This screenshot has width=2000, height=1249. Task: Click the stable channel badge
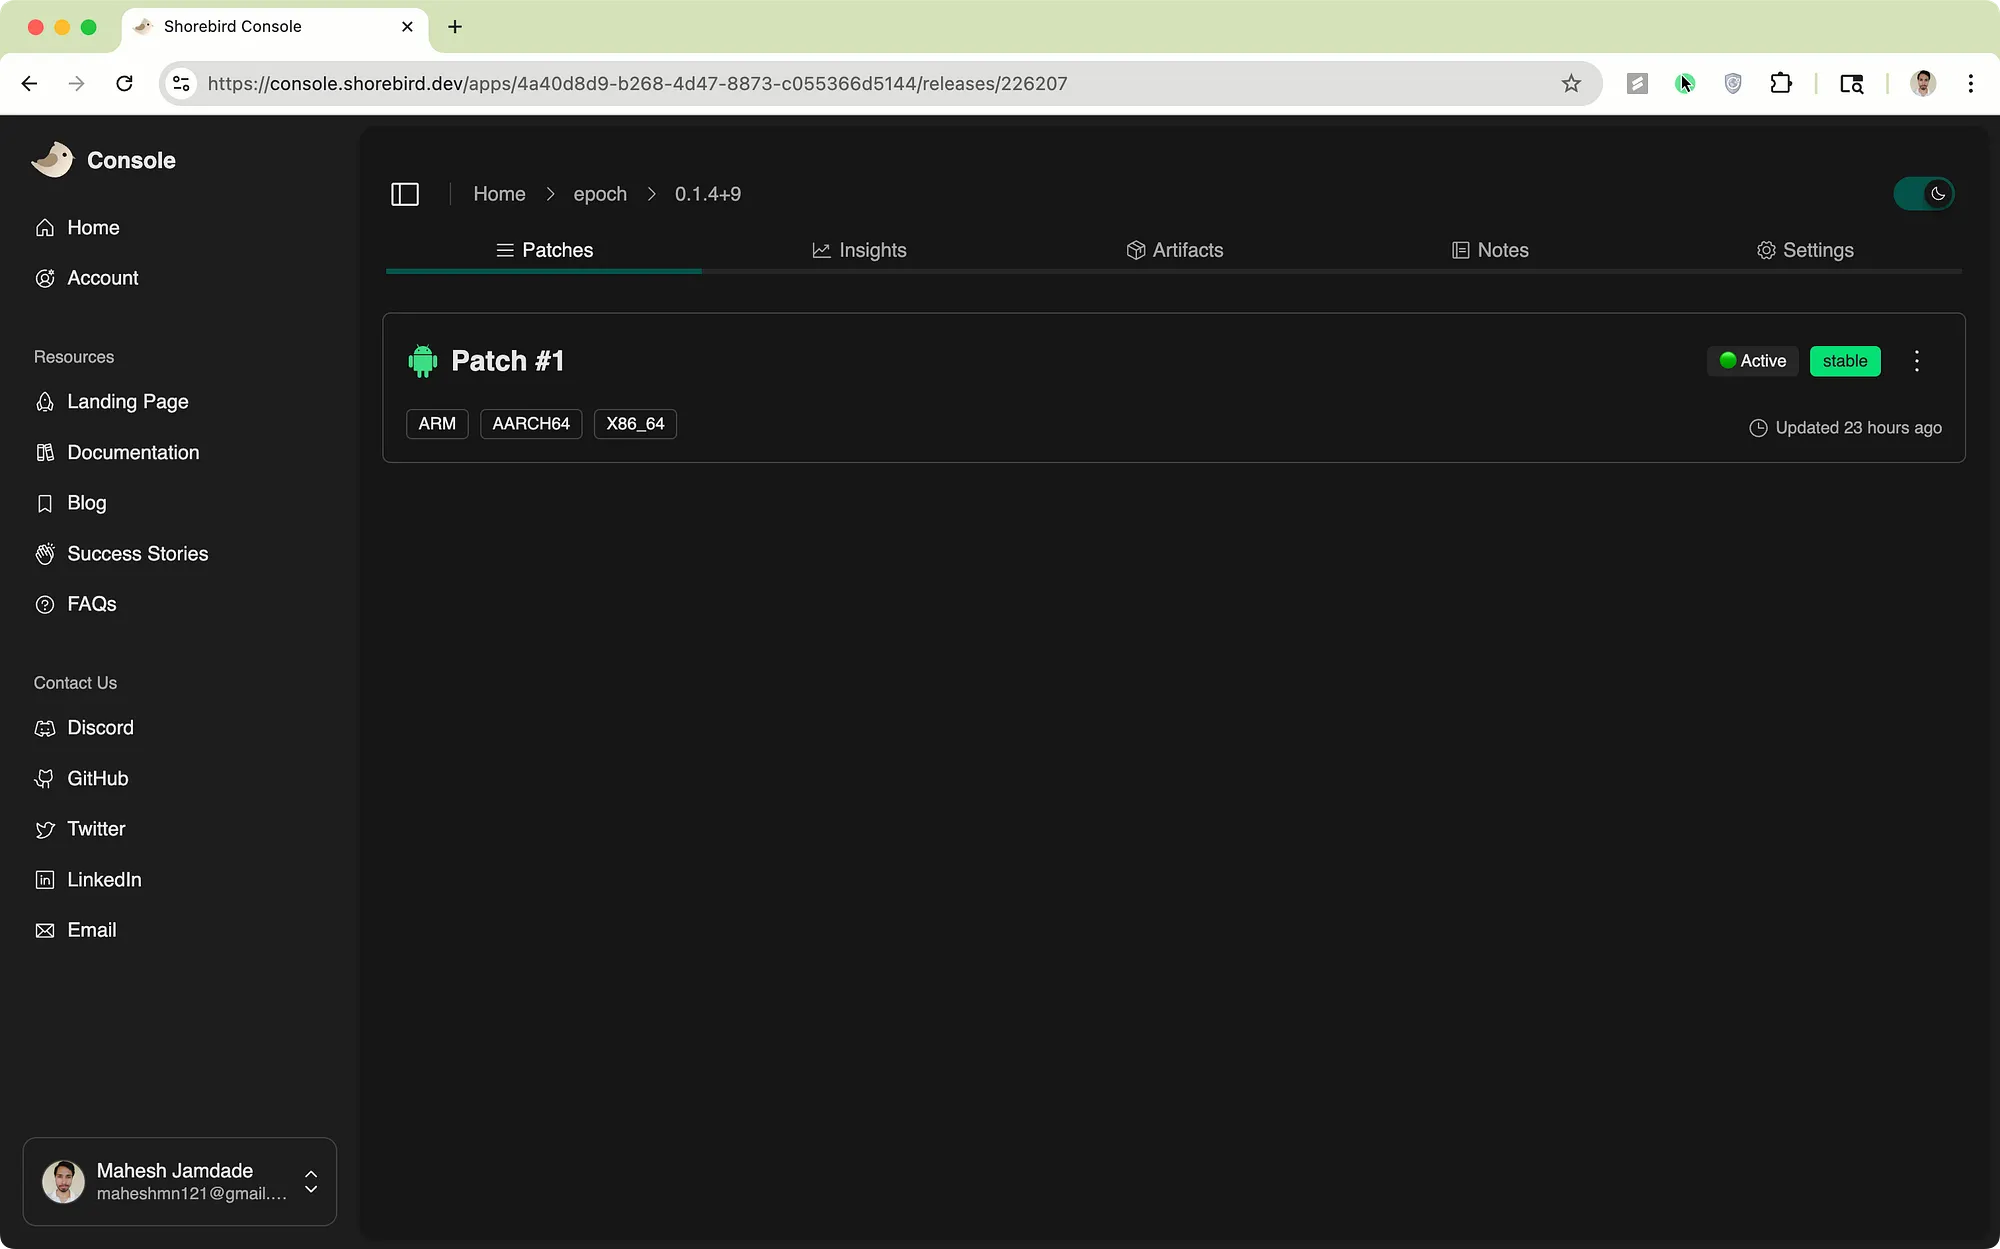1844,361
